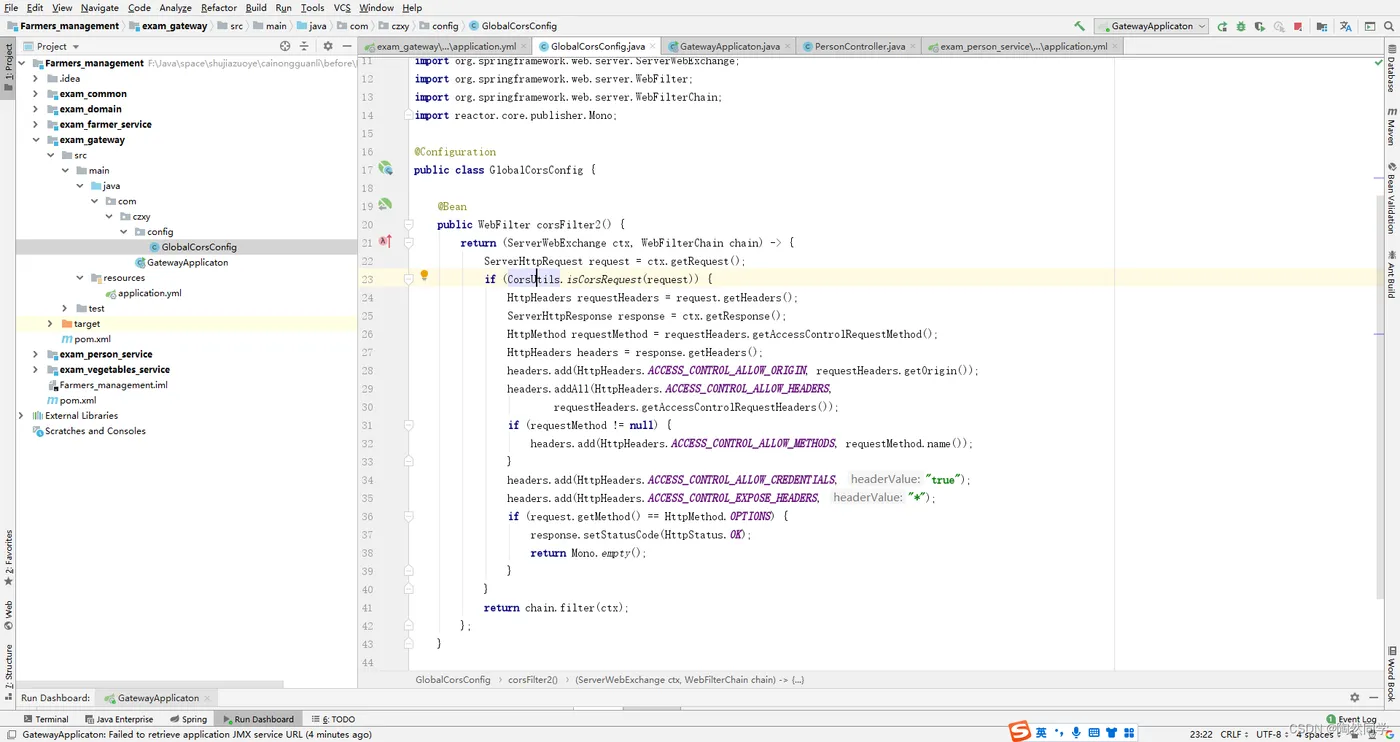Open Maven tool window on right edge
The height and width of the screenshot is (742, 1400).
(x=1391, y=126)
